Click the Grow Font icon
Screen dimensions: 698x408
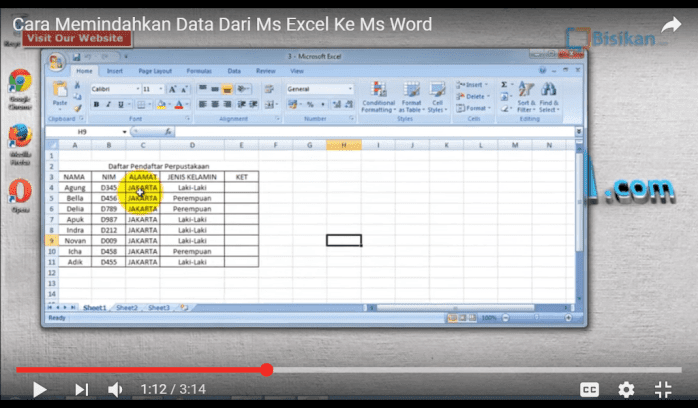(x=172, y=89)
